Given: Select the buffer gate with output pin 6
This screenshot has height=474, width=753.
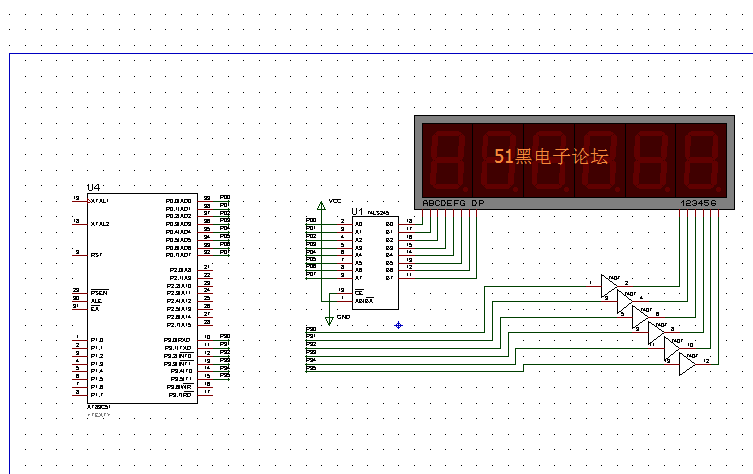Looking at the screenshot, I should [x=641, y=317].
